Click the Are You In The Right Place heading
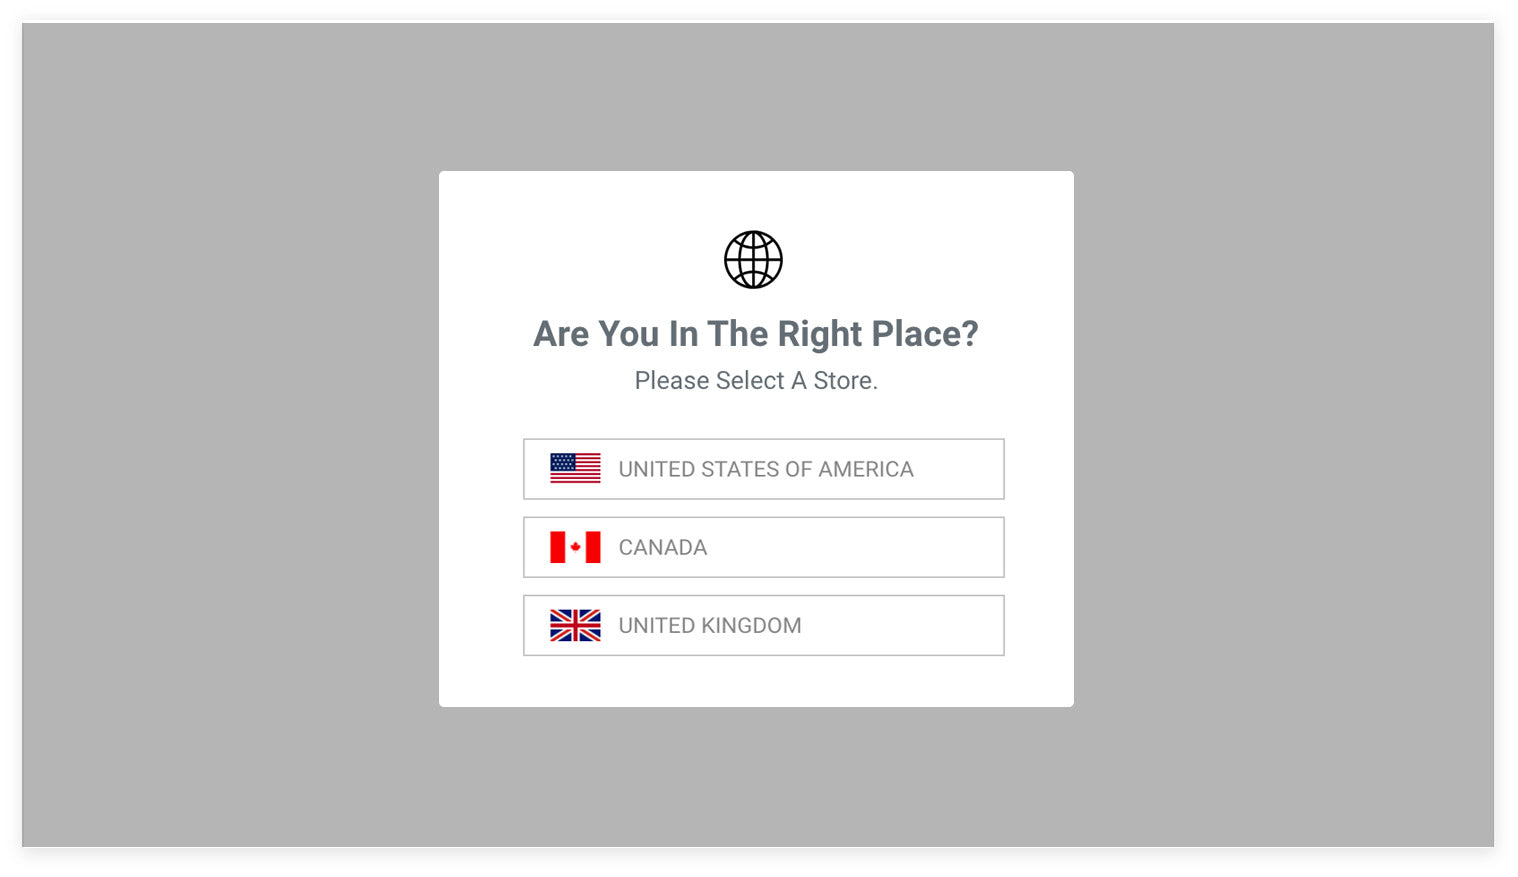The width and height of the screenshot is (1518, 877). tap(755, 333)
